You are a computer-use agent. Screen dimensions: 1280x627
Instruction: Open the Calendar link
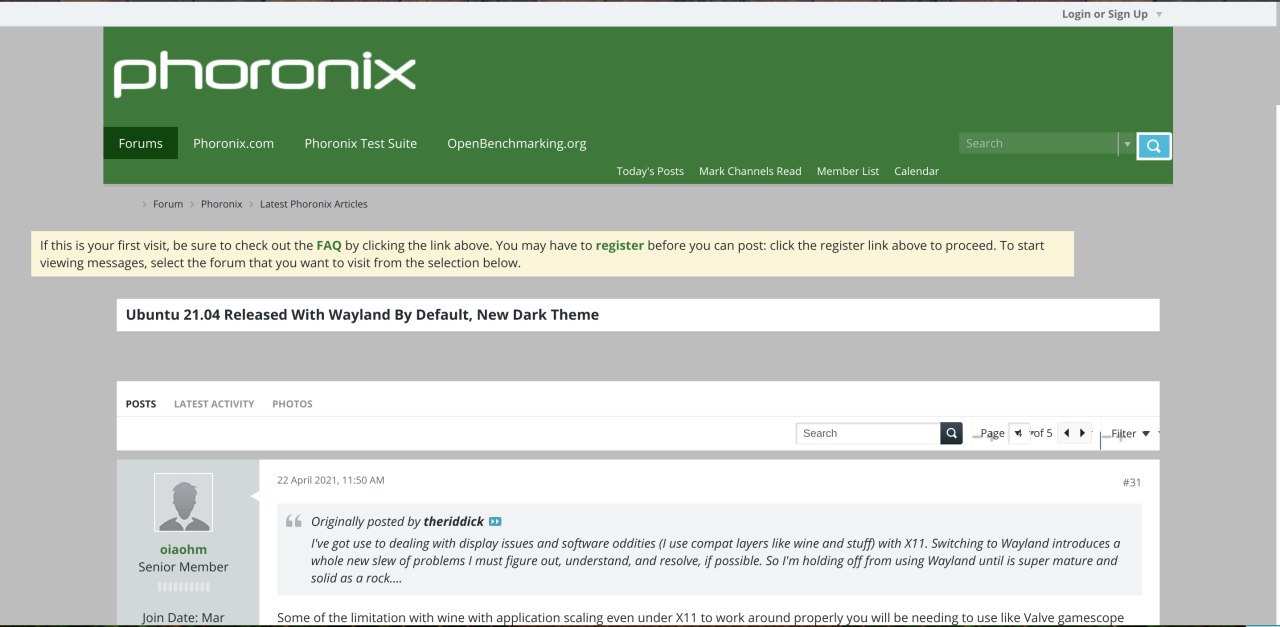pyautogui.click(x=916, y=171)
